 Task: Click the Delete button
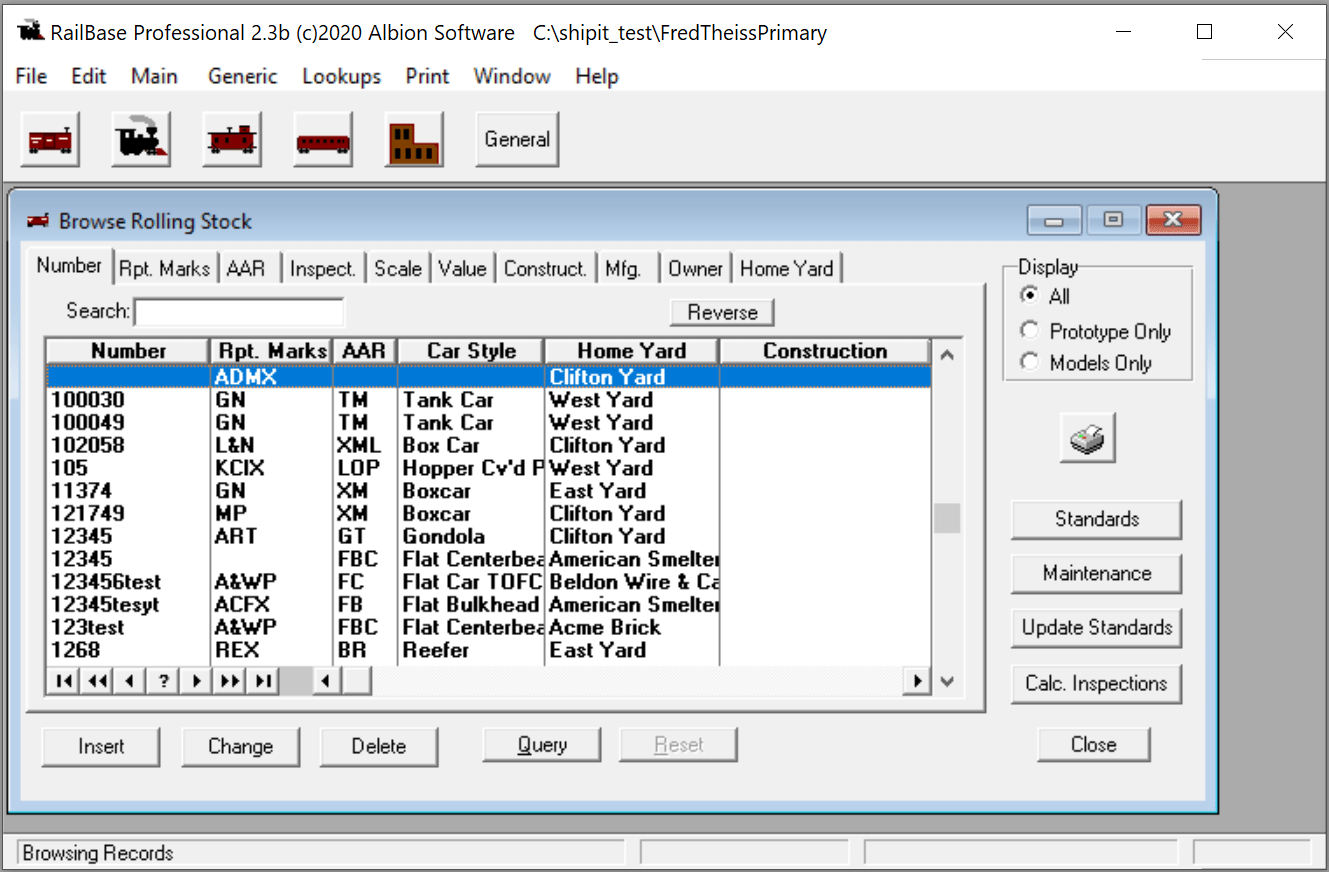click(x=379, y=746)
